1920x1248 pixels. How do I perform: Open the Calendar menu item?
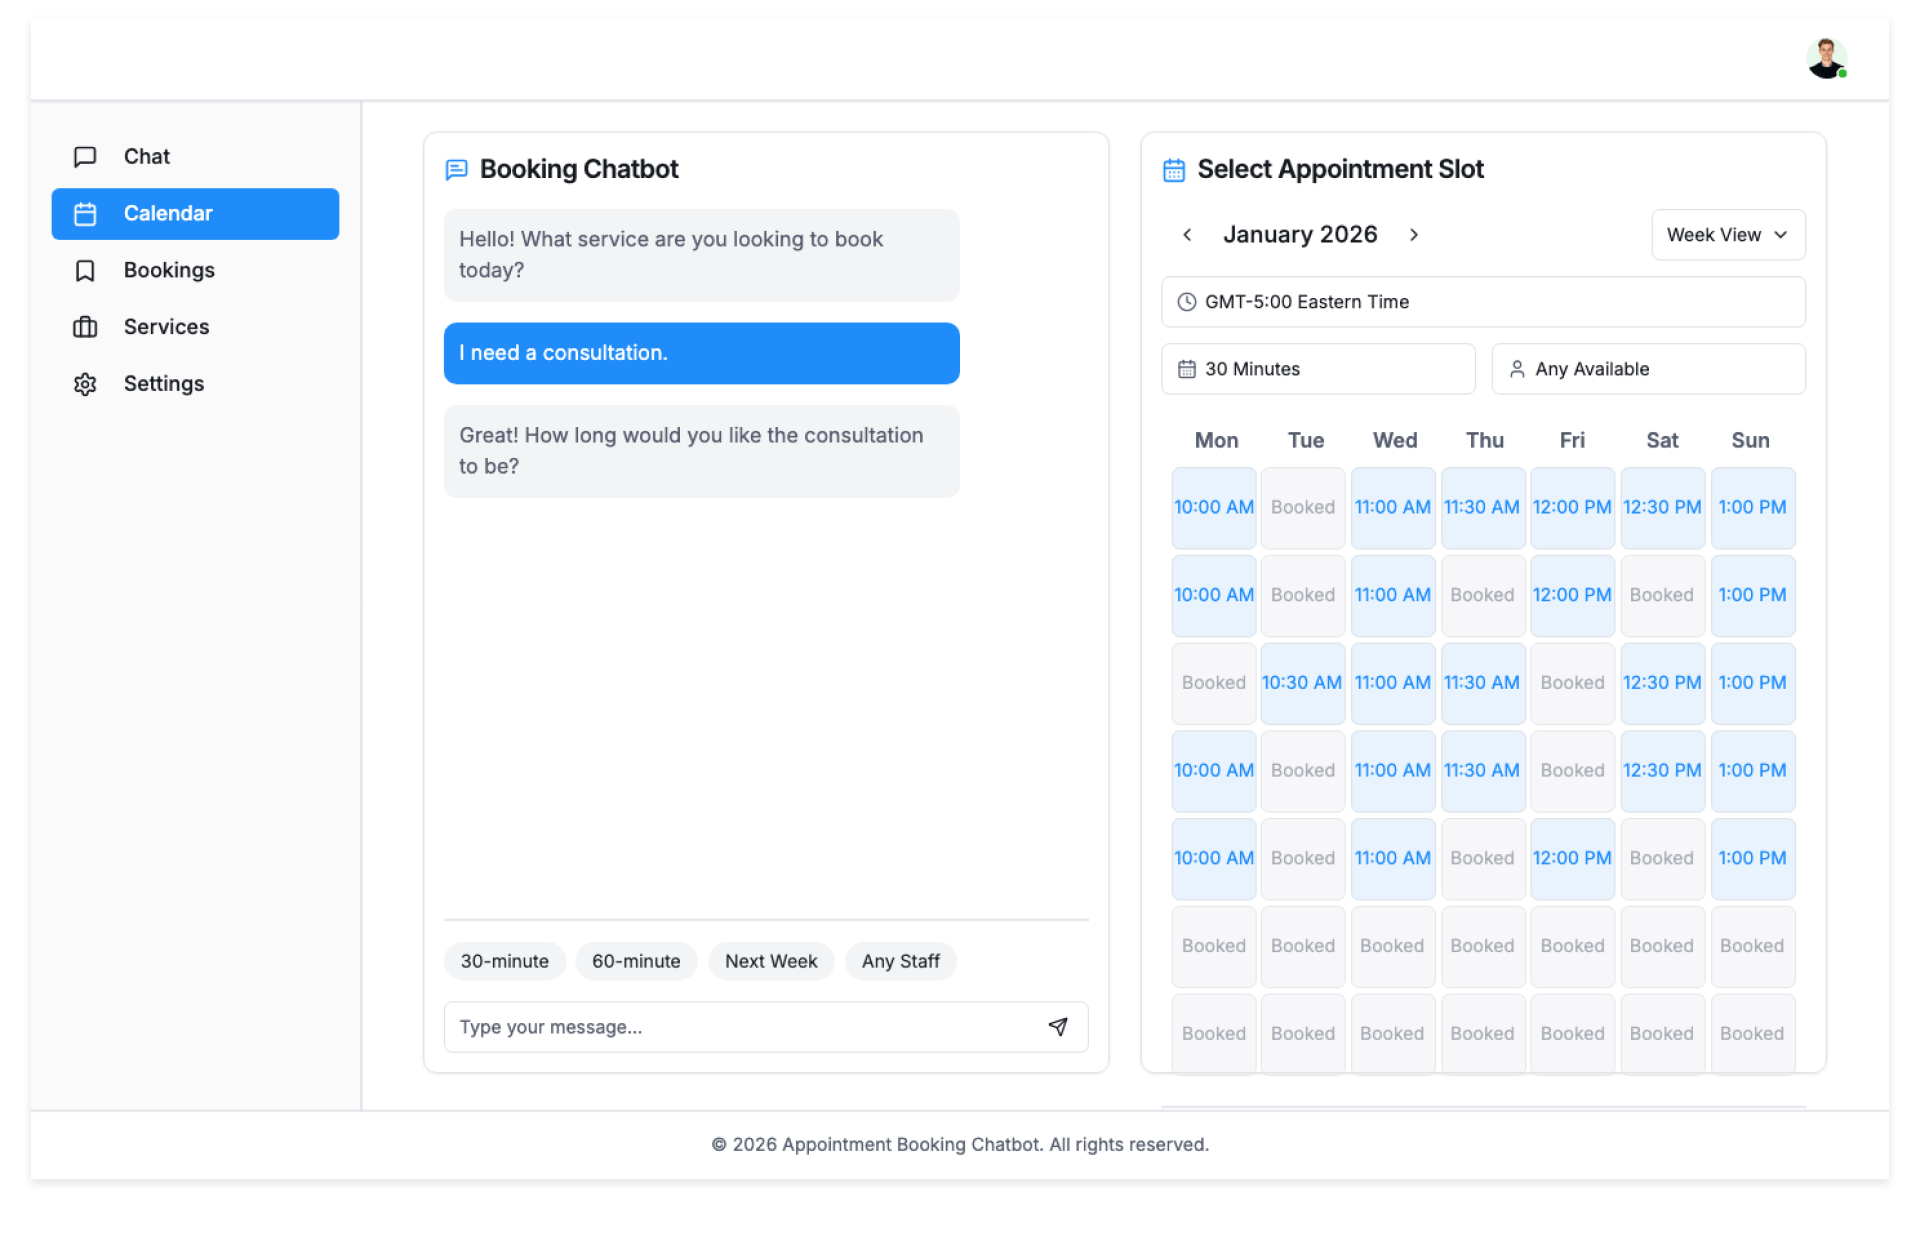point(195,214)
